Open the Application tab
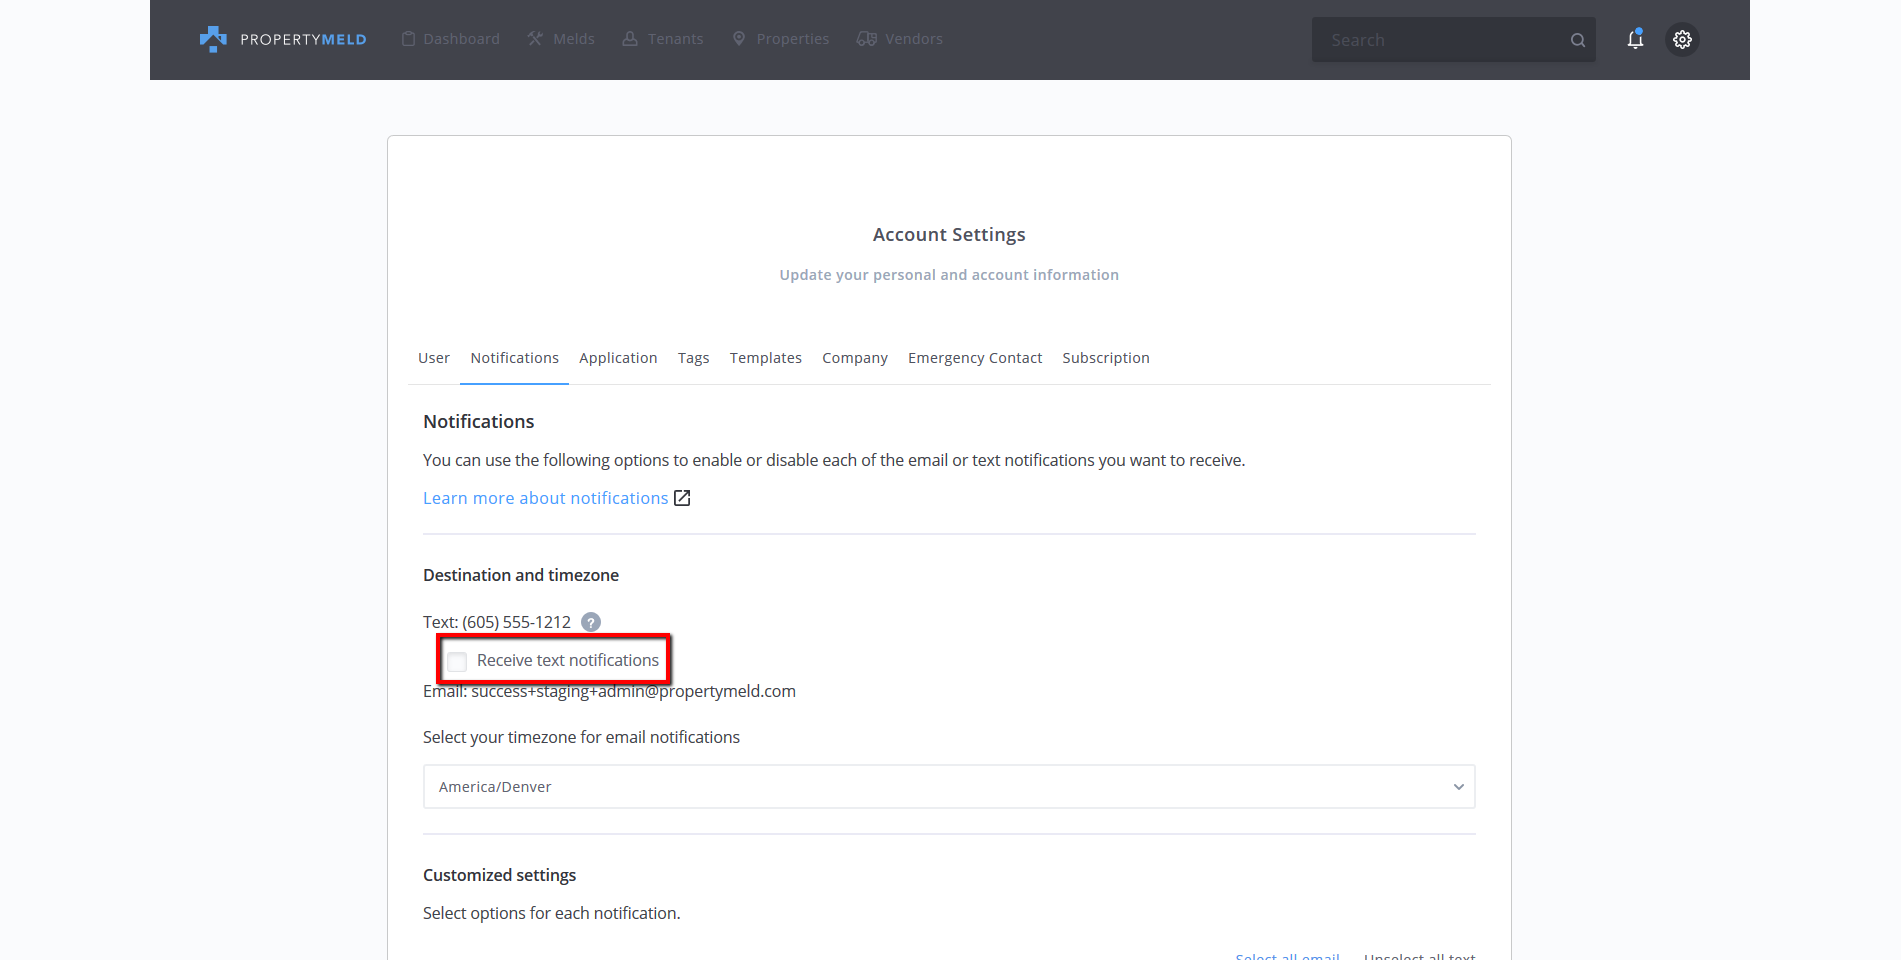 coord(618,358)
